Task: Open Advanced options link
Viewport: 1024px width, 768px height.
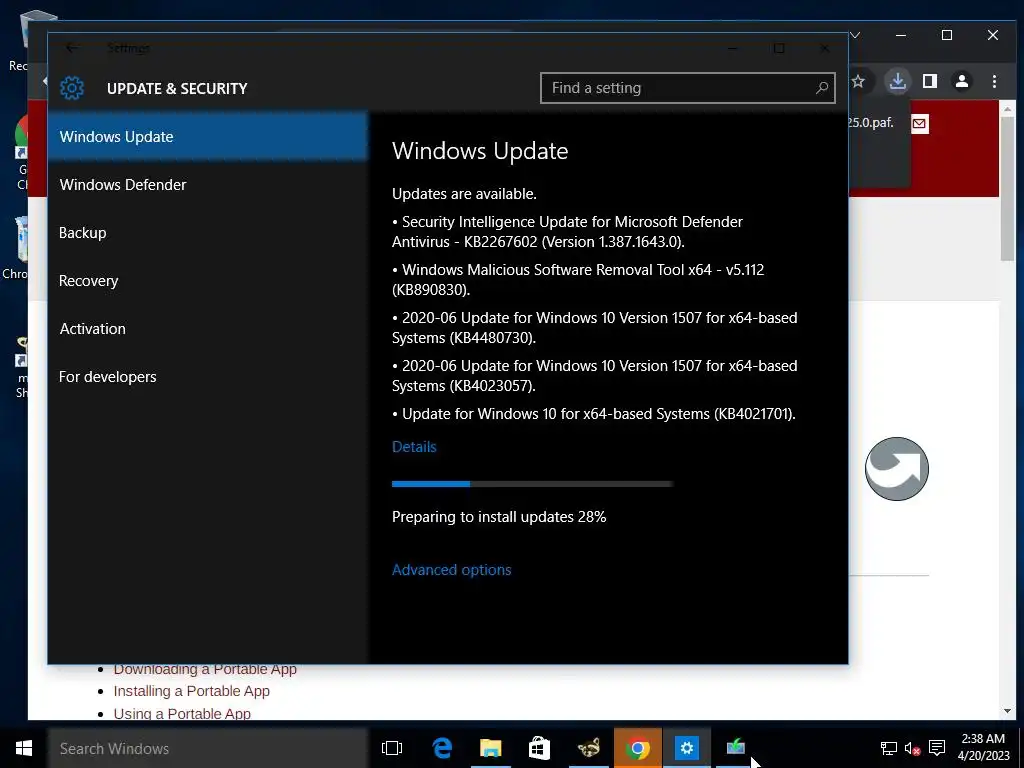Action: click(x=451, y=569)
